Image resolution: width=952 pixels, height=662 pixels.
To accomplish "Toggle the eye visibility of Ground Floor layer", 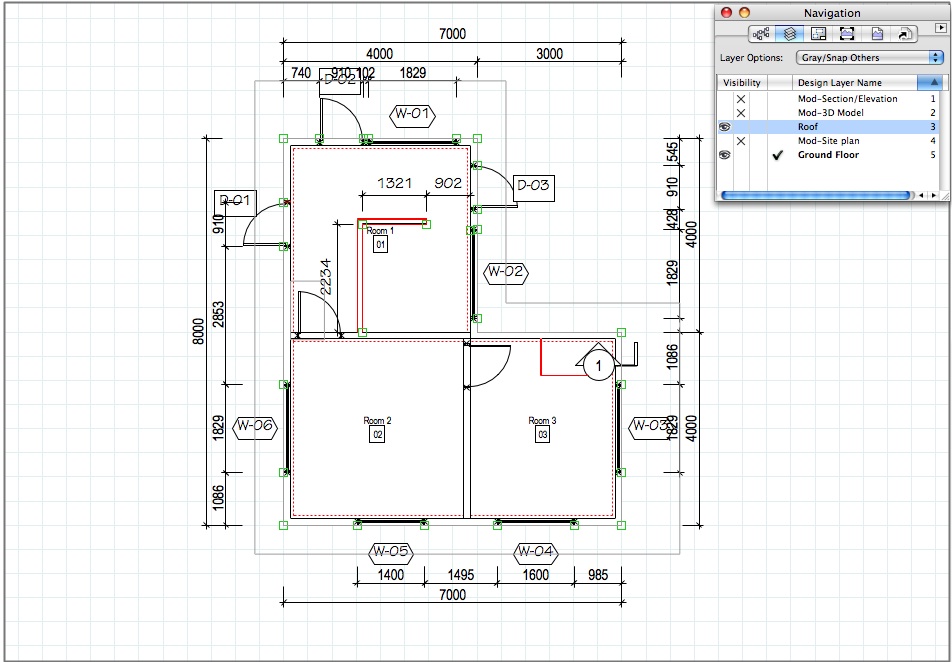I will pos(724,155).
